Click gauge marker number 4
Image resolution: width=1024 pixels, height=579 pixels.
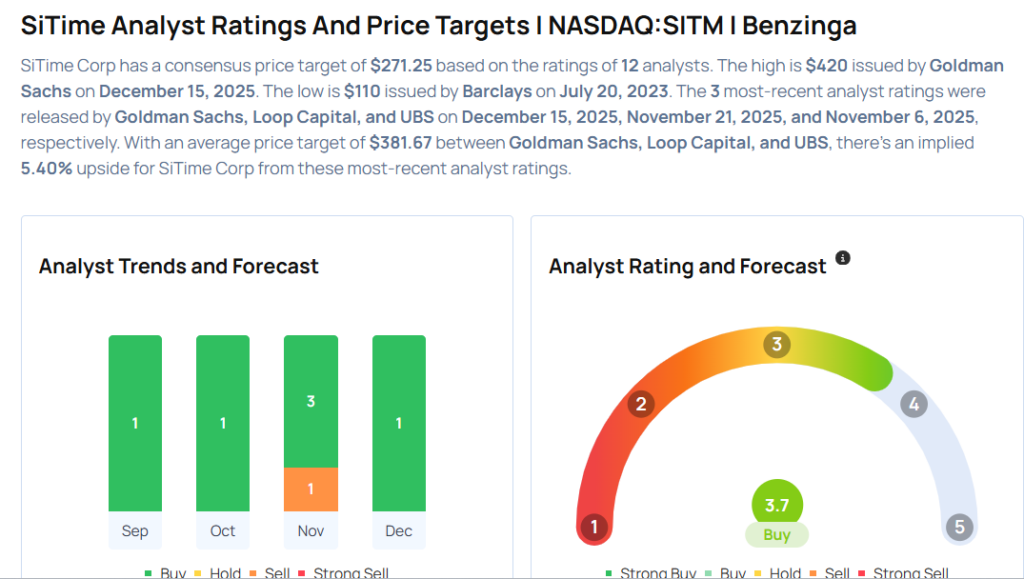912,404
